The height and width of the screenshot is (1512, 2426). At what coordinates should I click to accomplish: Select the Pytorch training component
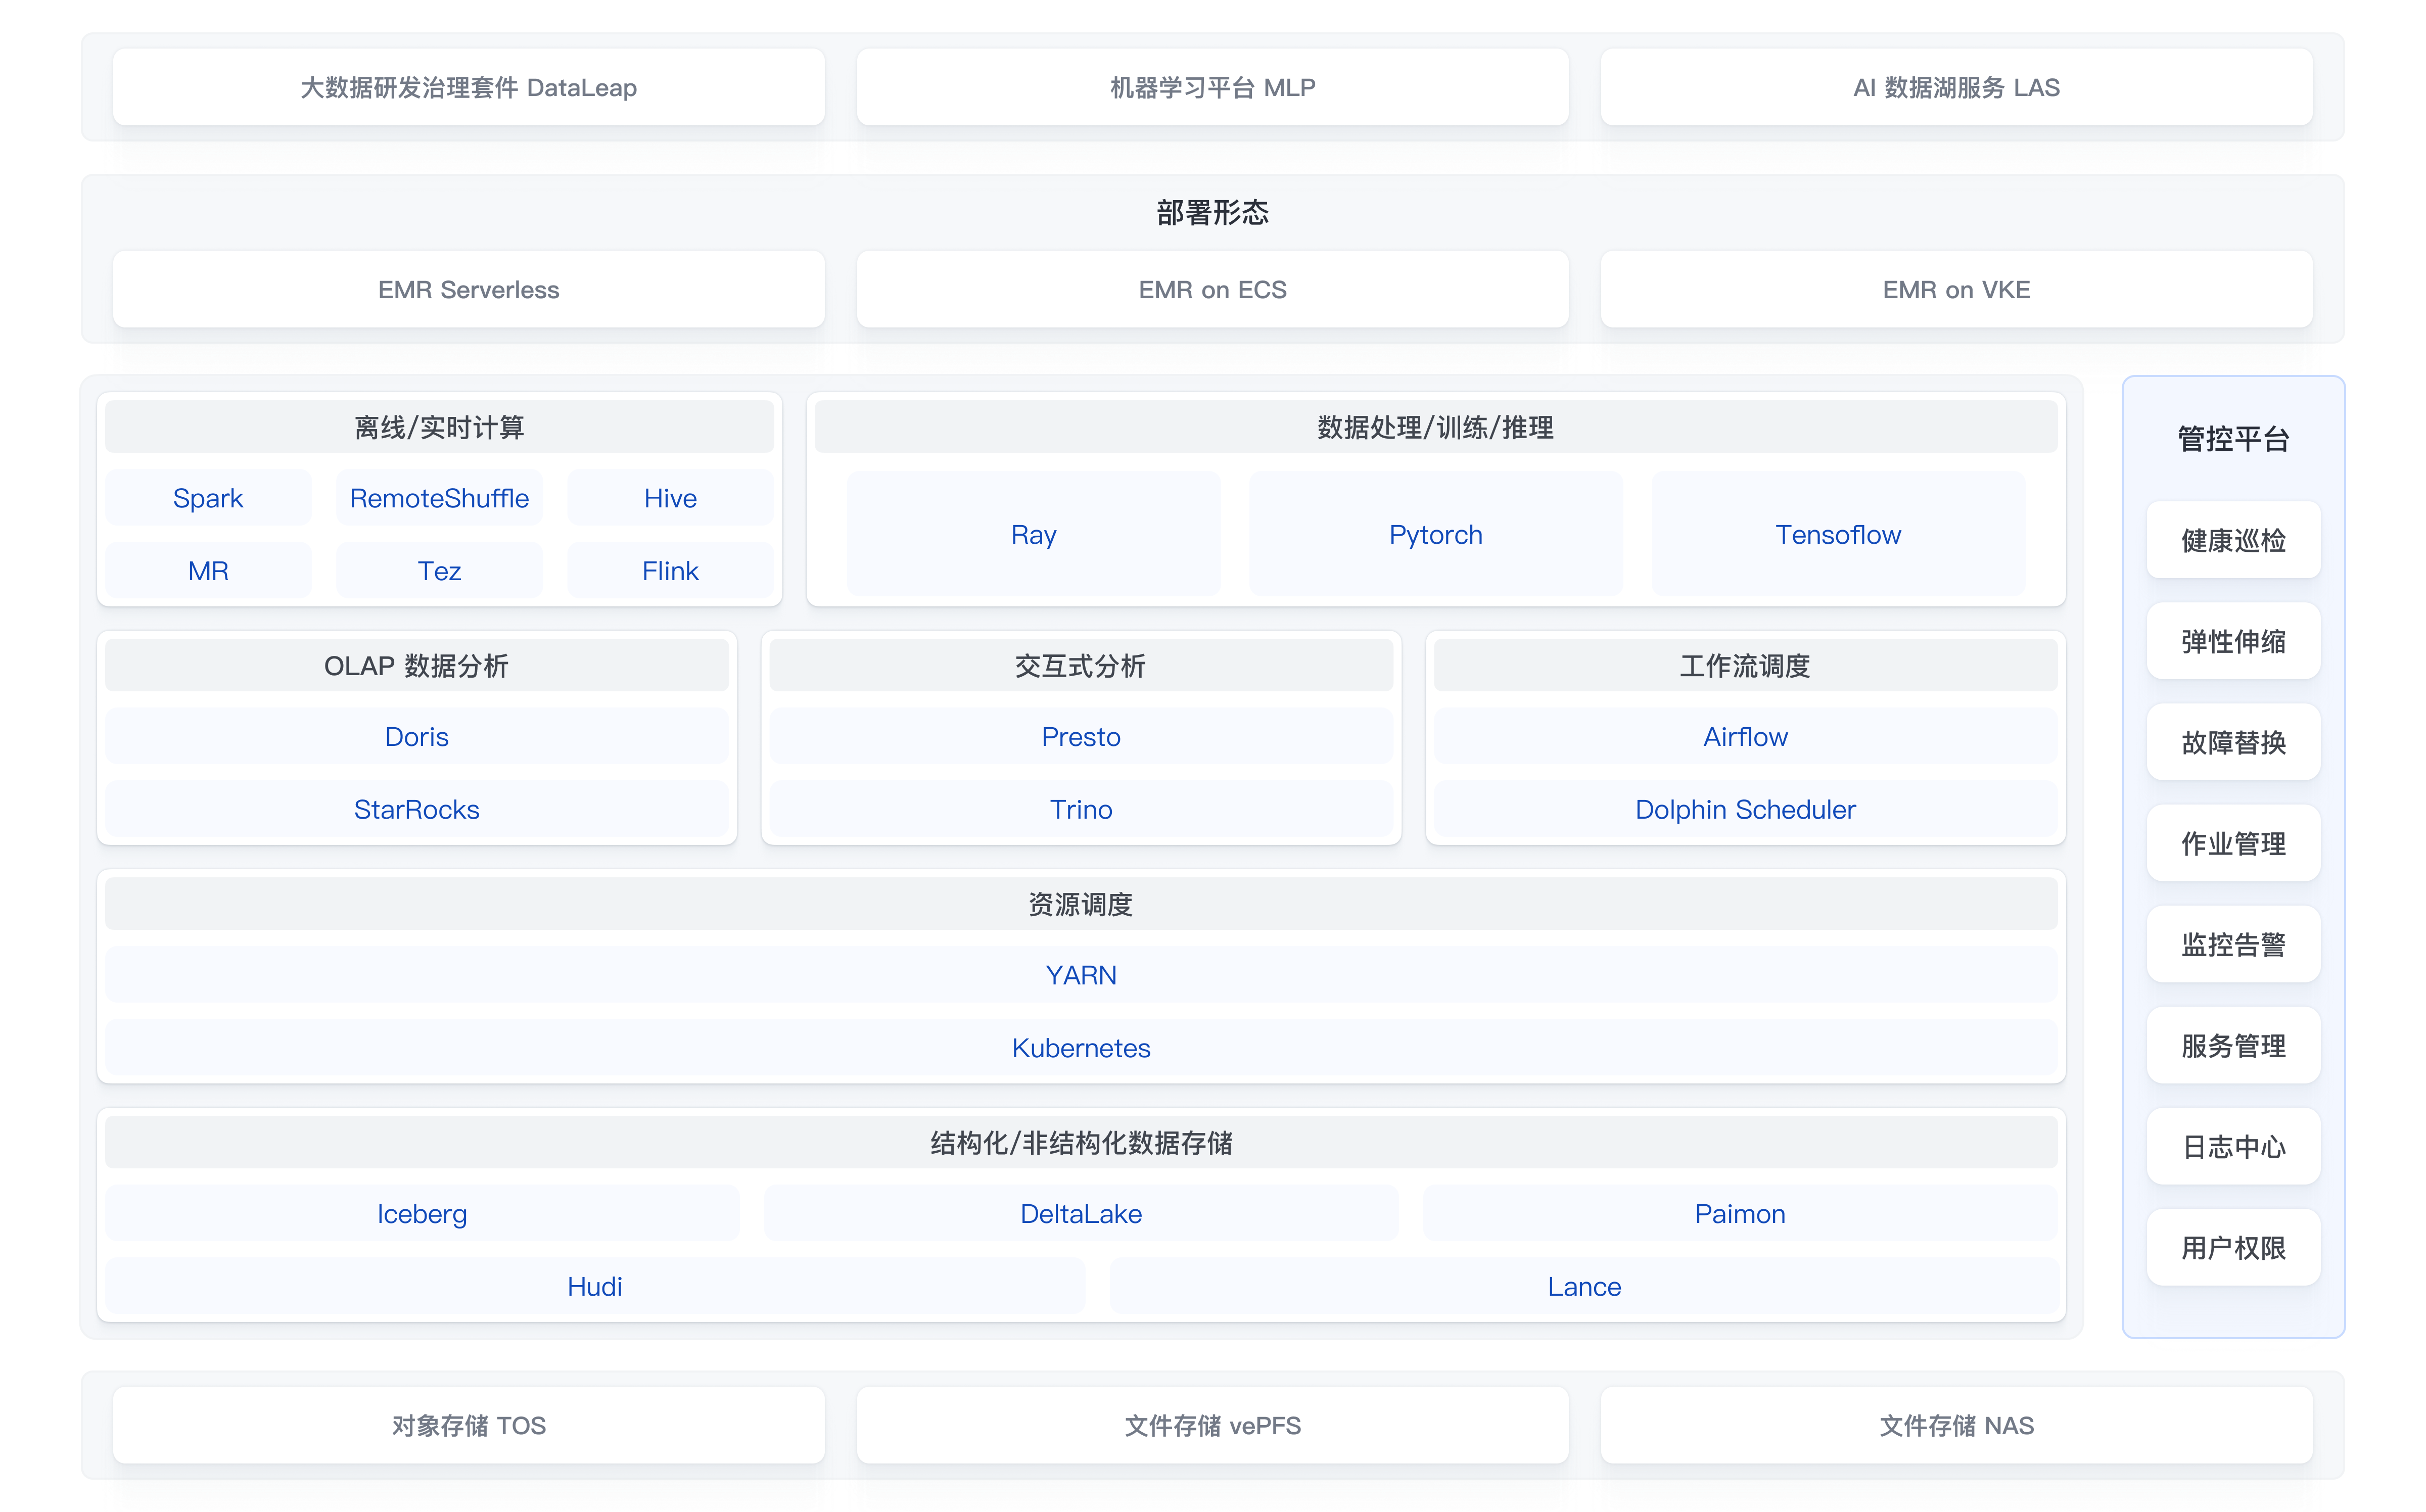[x=1435, y=534]
